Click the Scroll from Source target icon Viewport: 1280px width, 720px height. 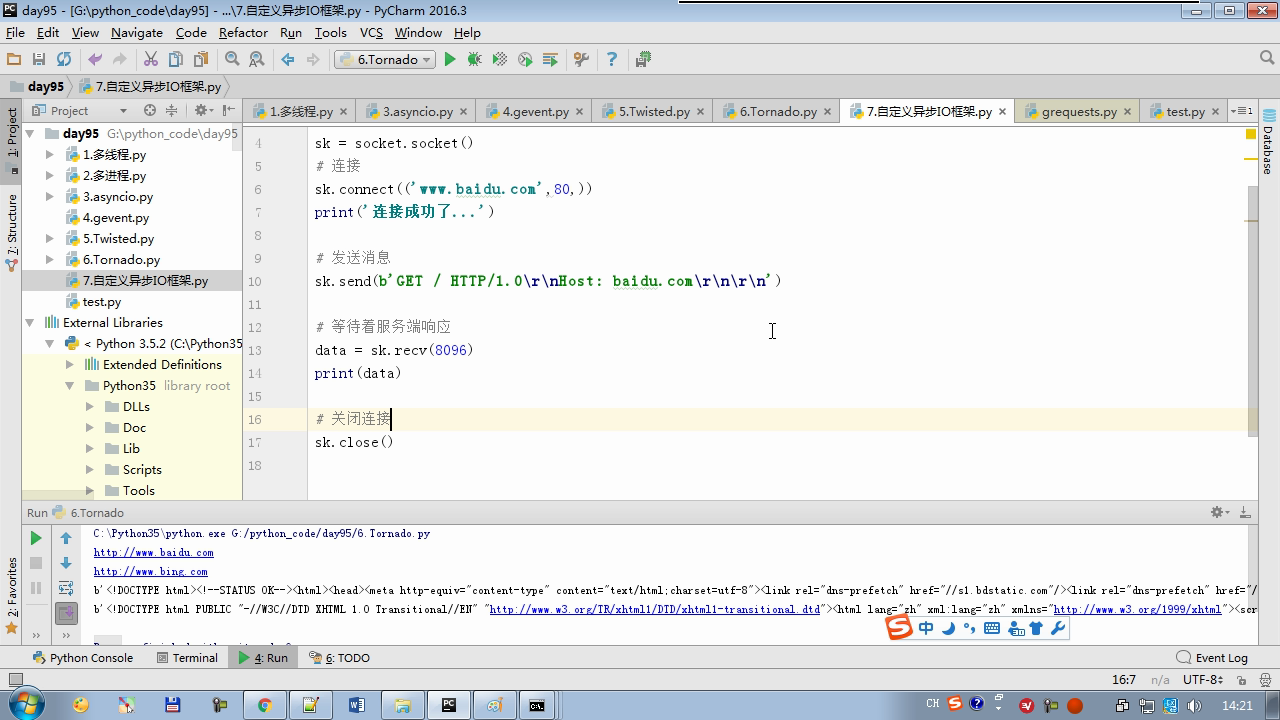[x=150, y=111]
